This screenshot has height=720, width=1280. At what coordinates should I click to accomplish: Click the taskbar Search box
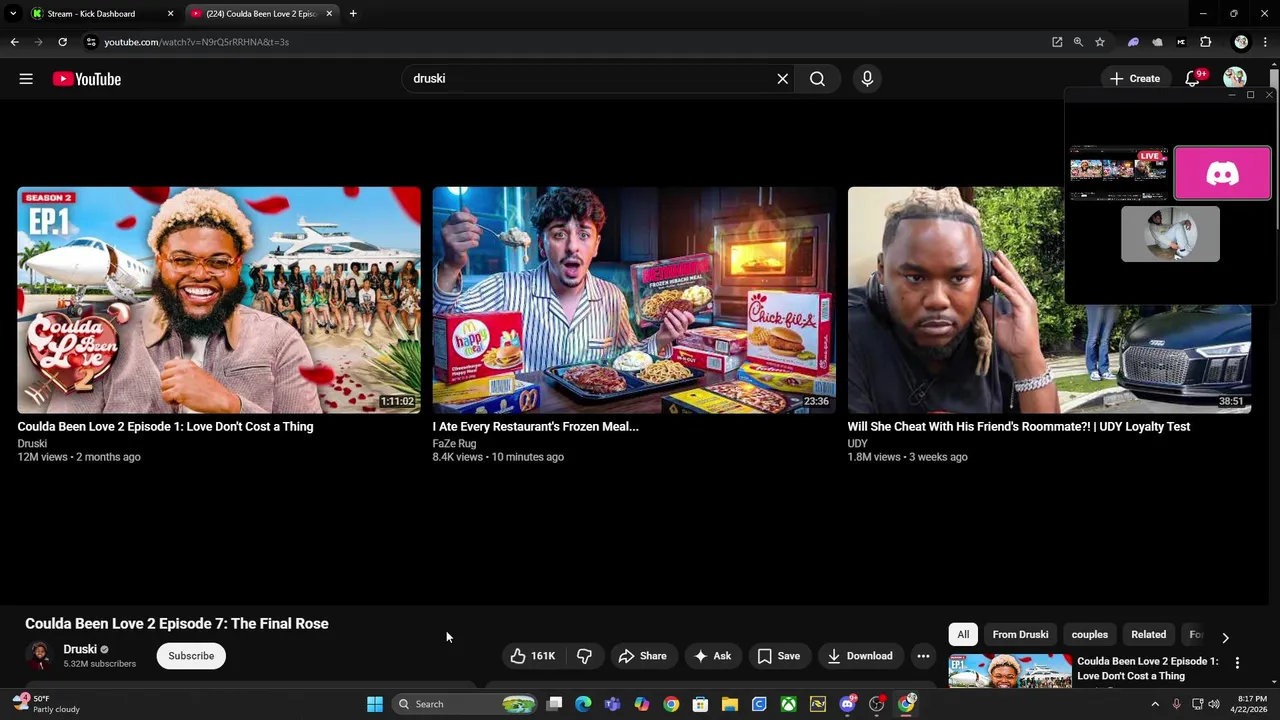(465, 704)
